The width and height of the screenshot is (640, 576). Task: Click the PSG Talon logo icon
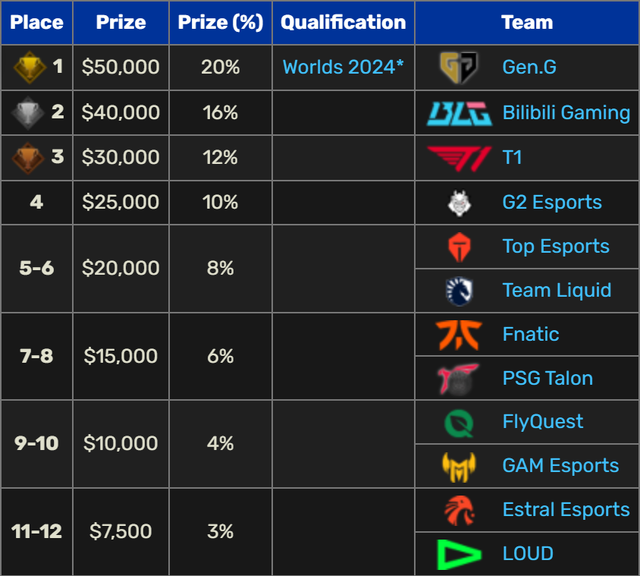[459, 378]
